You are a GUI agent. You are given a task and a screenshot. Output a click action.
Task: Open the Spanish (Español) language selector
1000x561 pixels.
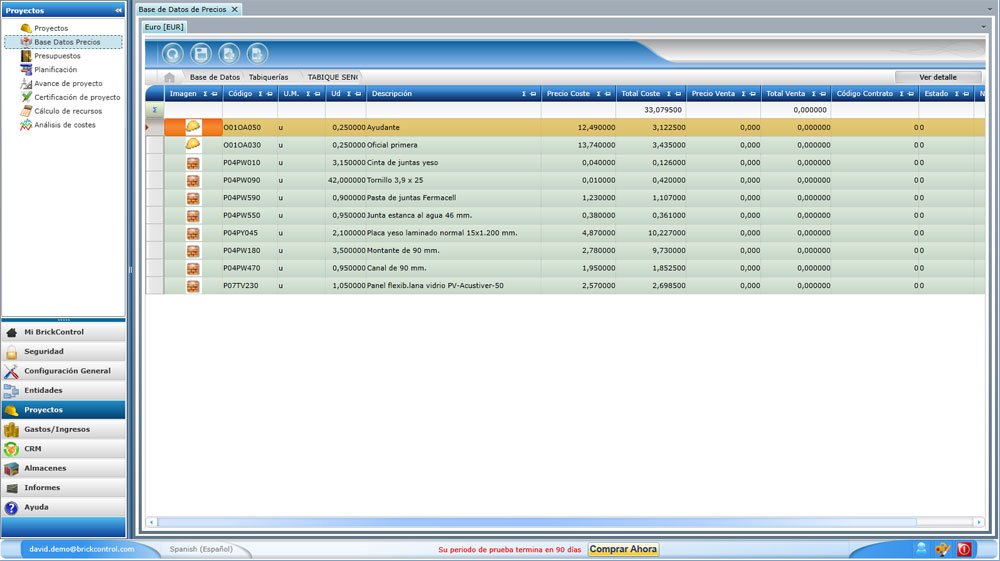click(x=201, y=549)
